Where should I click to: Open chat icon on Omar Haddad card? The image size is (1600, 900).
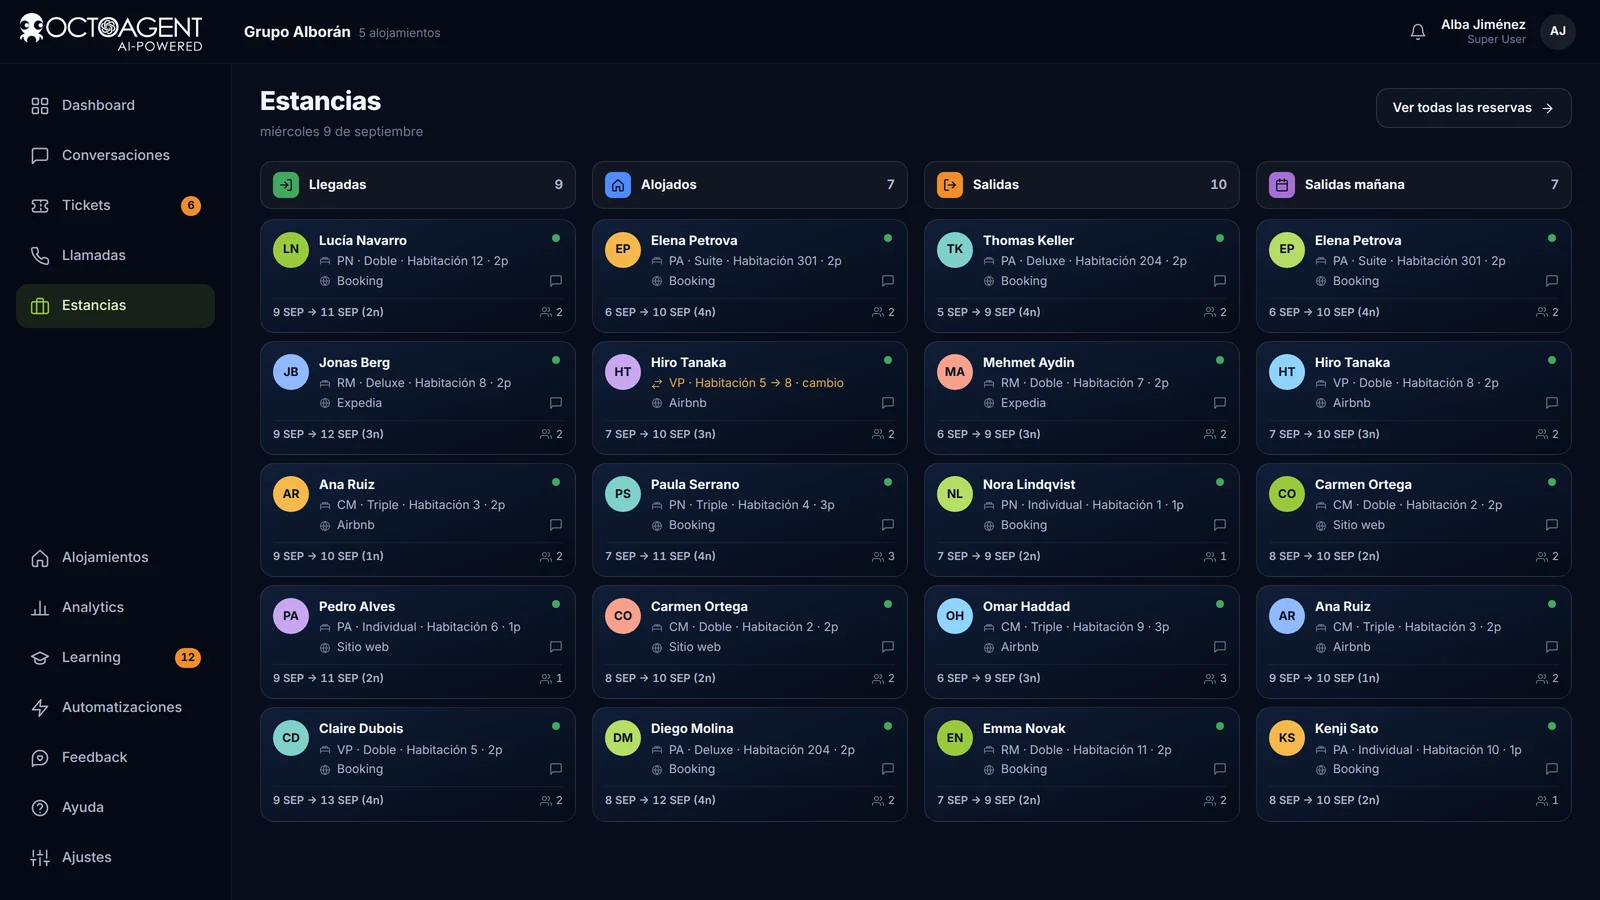(1220, 647)
